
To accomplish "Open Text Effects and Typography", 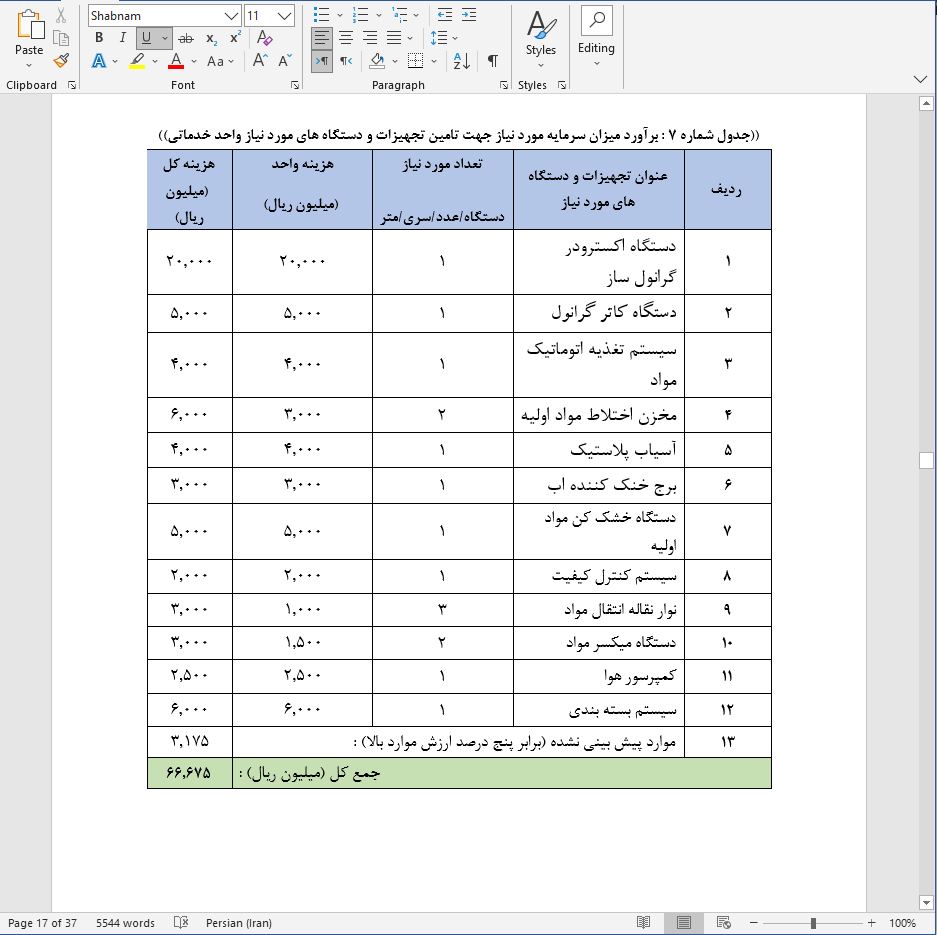I will point(99,60).
